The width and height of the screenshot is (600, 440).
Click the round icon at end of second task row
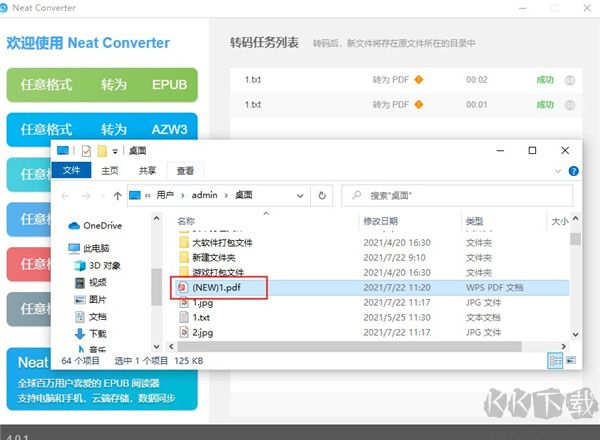(570, 105)
